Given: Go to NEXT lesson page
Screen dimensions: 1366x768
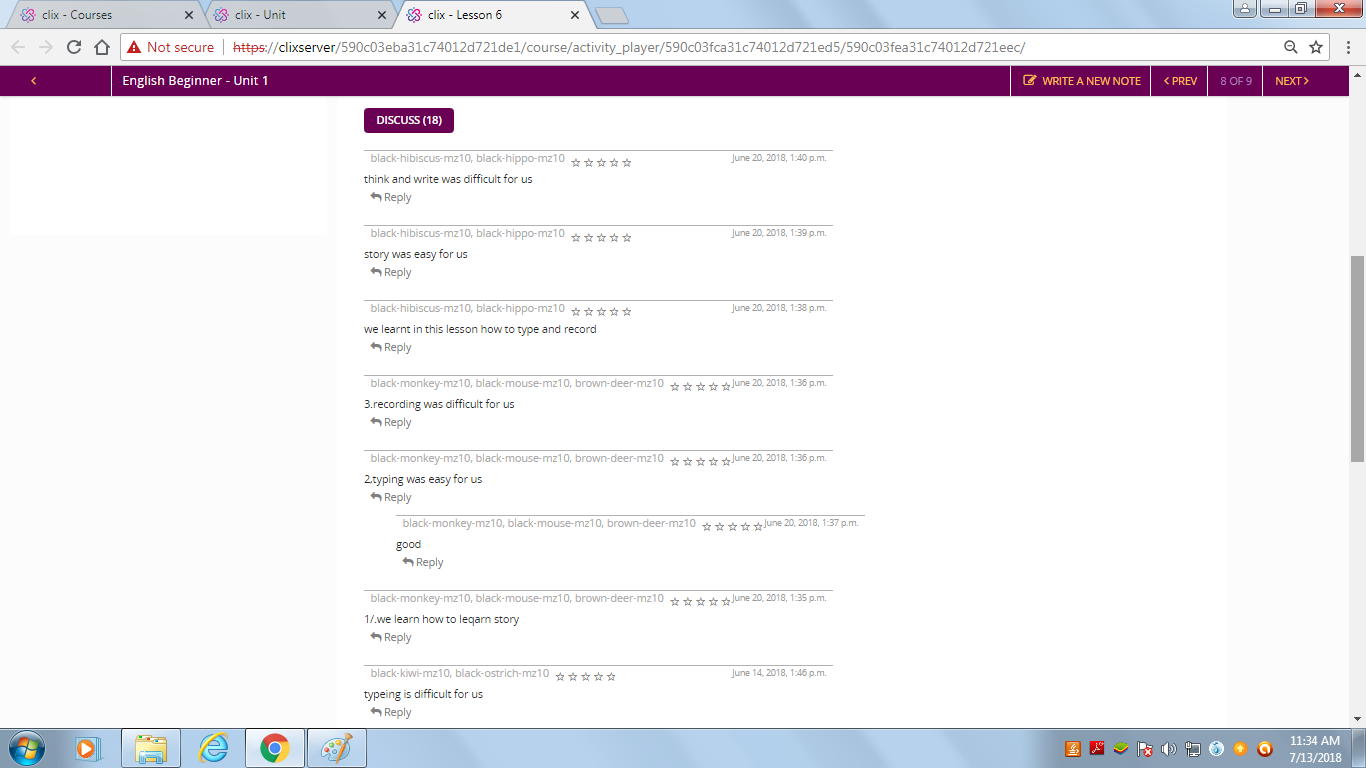Looking at the screenshot, I should [1291, 81].
